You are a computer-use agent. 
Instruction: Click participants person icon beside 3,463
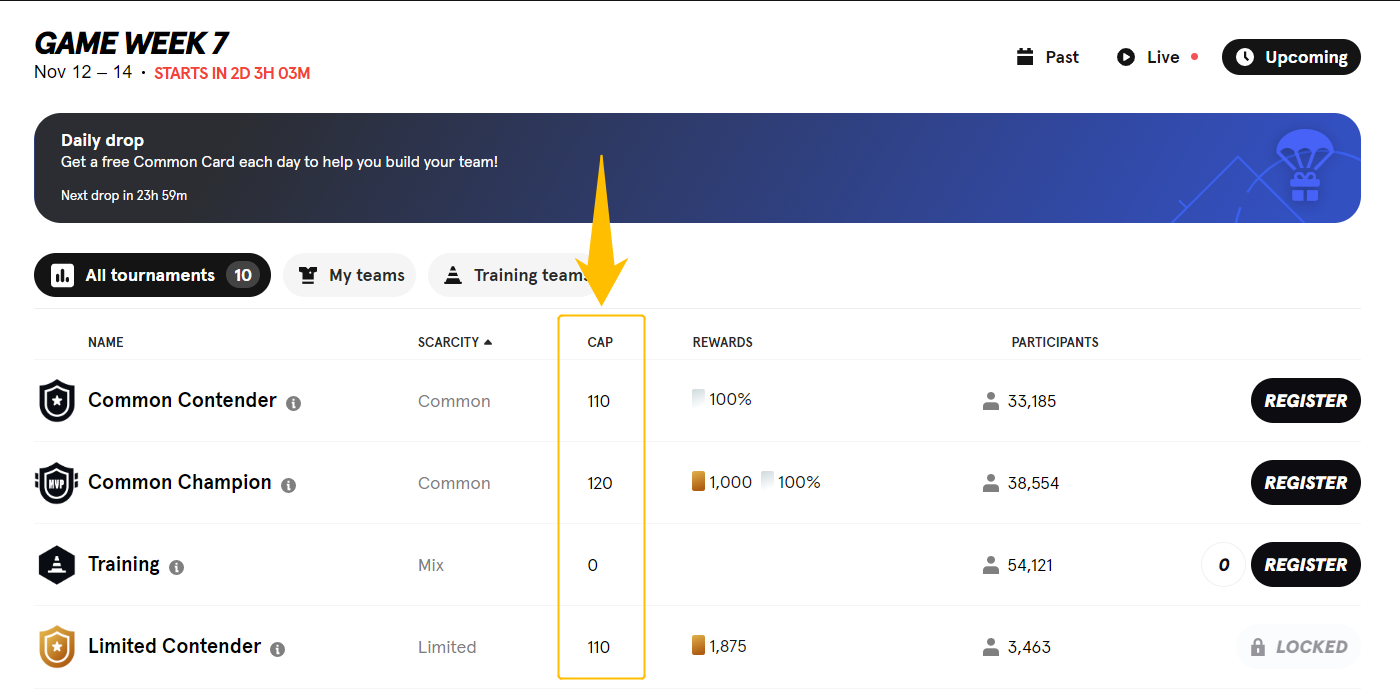click(991, 647)
